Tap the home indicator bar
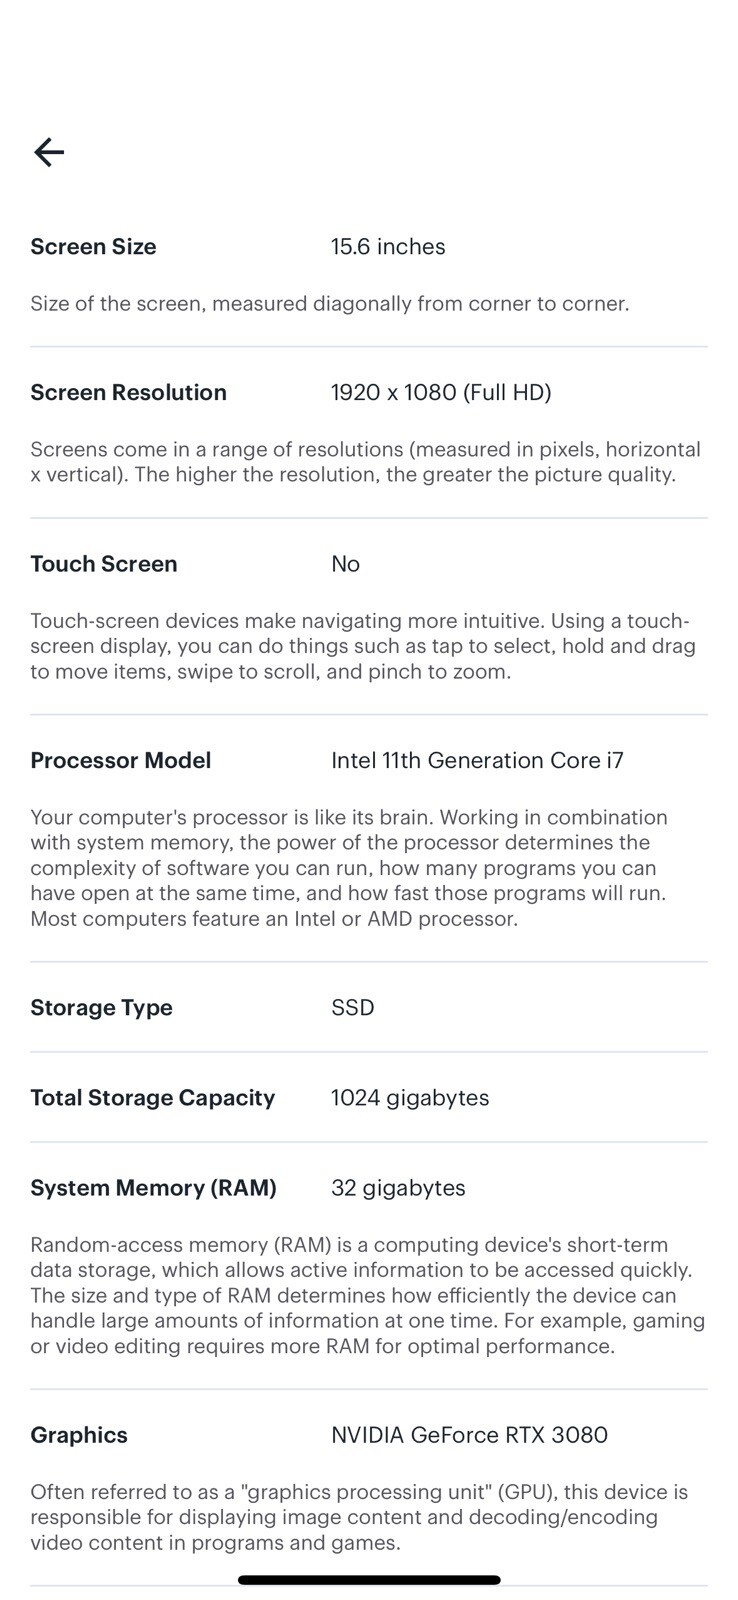Screen dimensions: 738x1600 [x=369, y=1580]
